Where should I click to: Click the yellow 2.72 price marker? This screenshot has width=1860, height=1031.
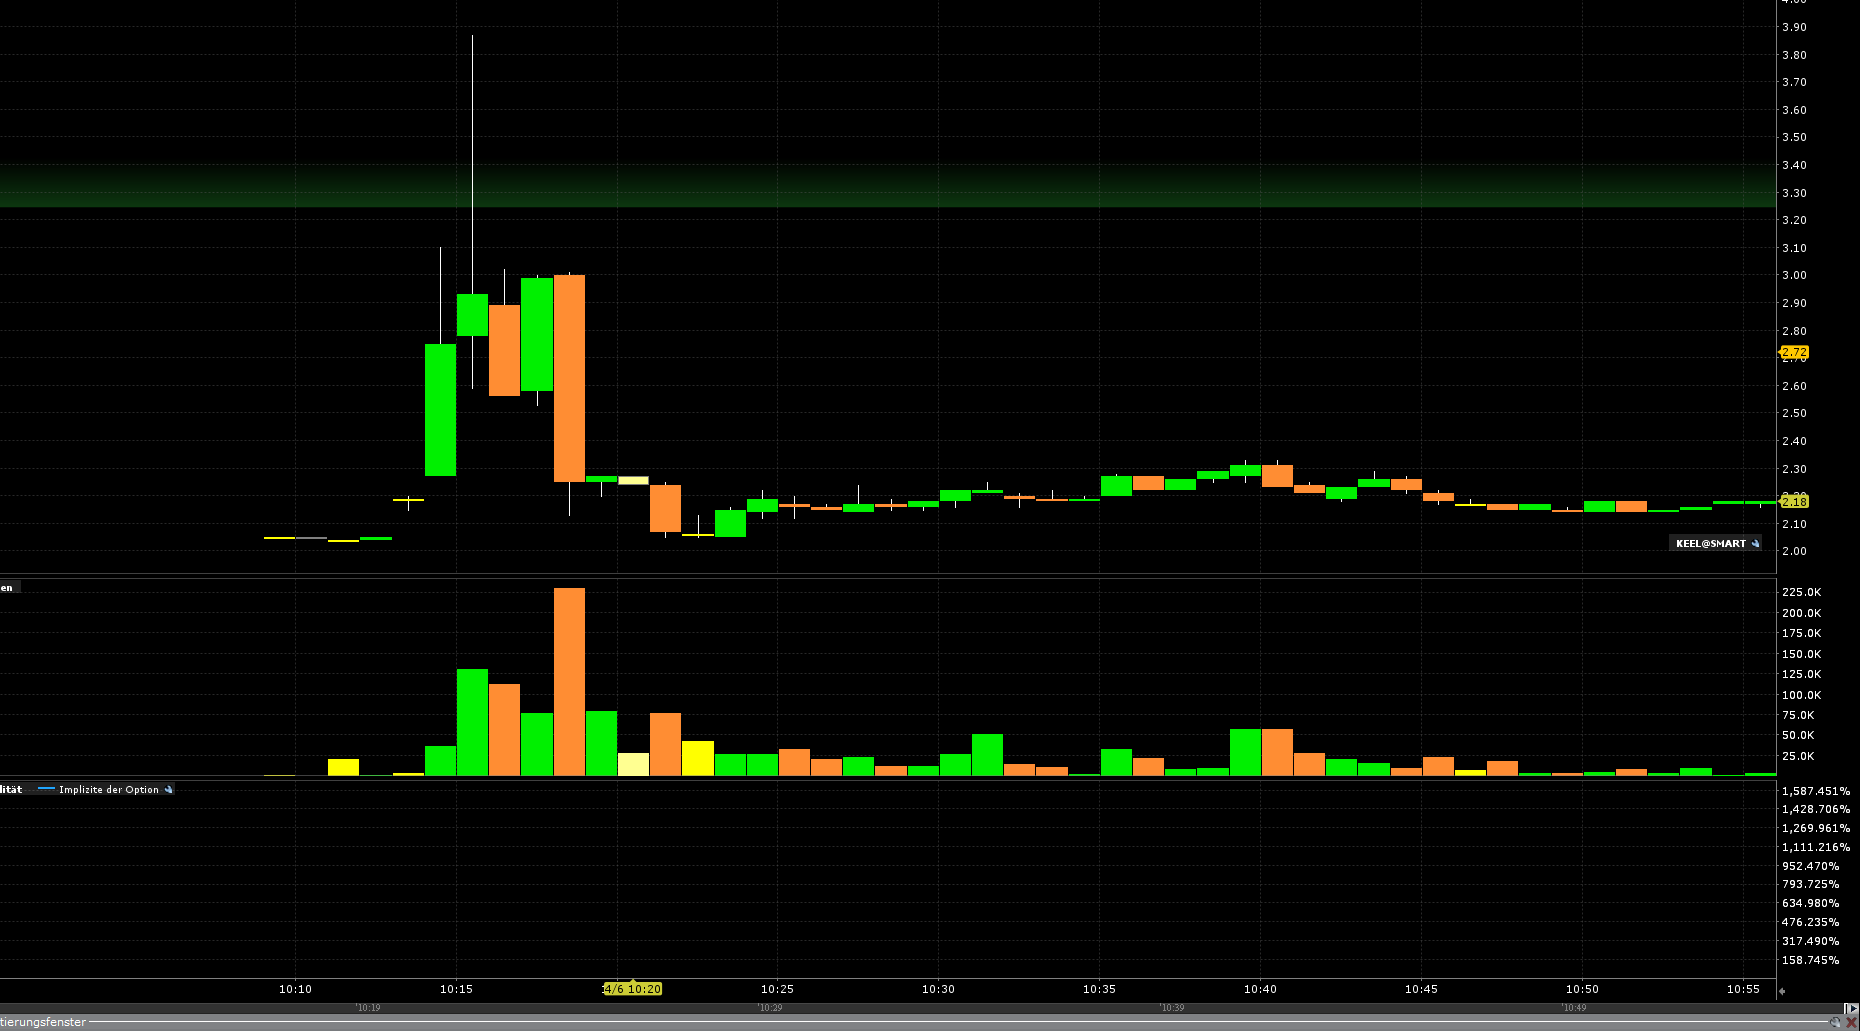coord(1794,352)
